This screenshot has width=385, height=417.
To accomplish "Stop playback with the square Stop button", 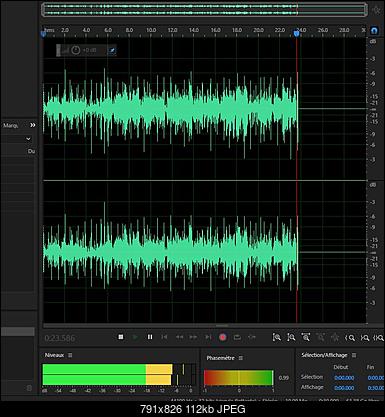I will pyautogui.click(x=121, y=337).
